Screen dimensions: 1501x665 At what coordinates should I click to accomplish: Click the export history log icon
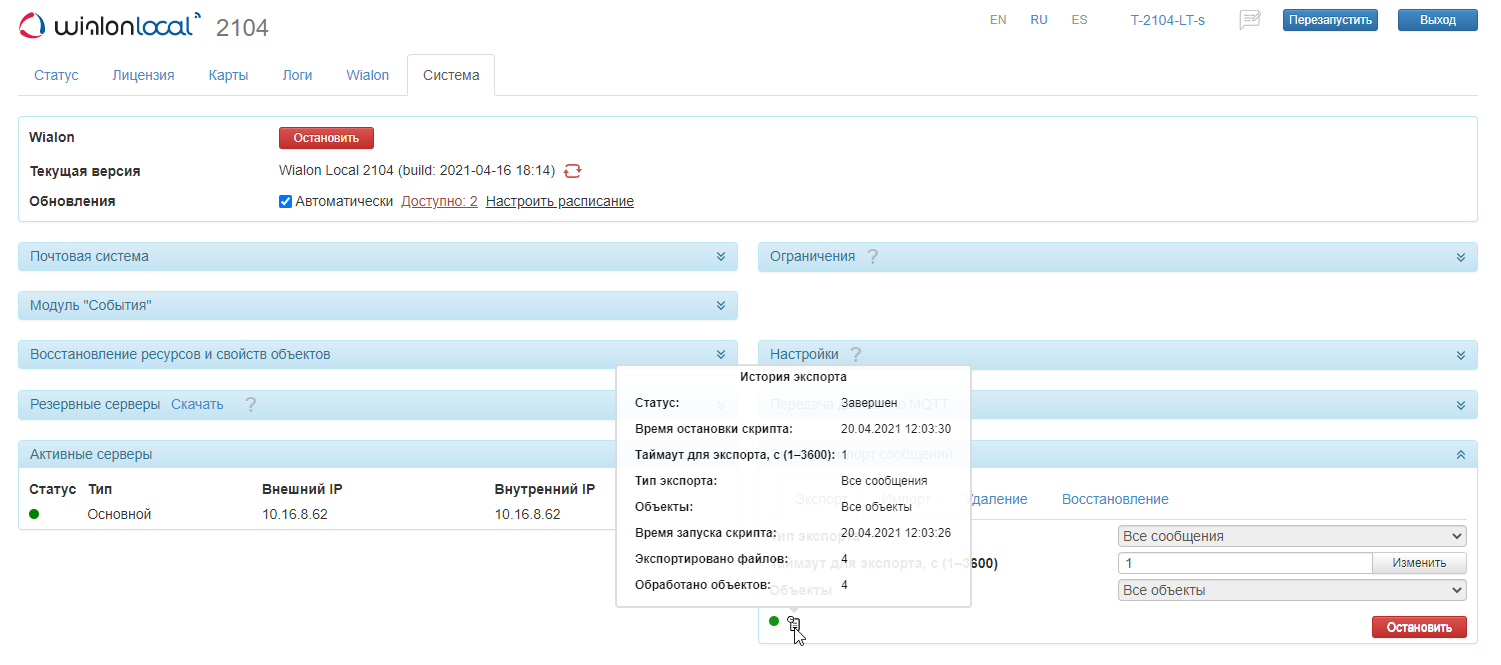[x=794, y=623]
